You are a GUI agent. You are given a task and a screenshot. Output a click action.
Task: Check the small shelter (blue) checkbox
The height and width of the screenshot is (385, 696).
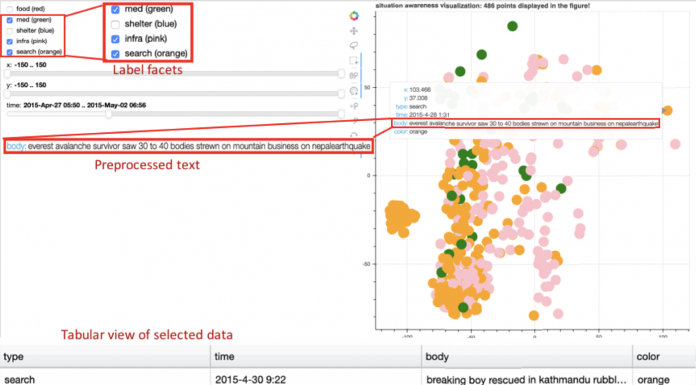[10, 31]
